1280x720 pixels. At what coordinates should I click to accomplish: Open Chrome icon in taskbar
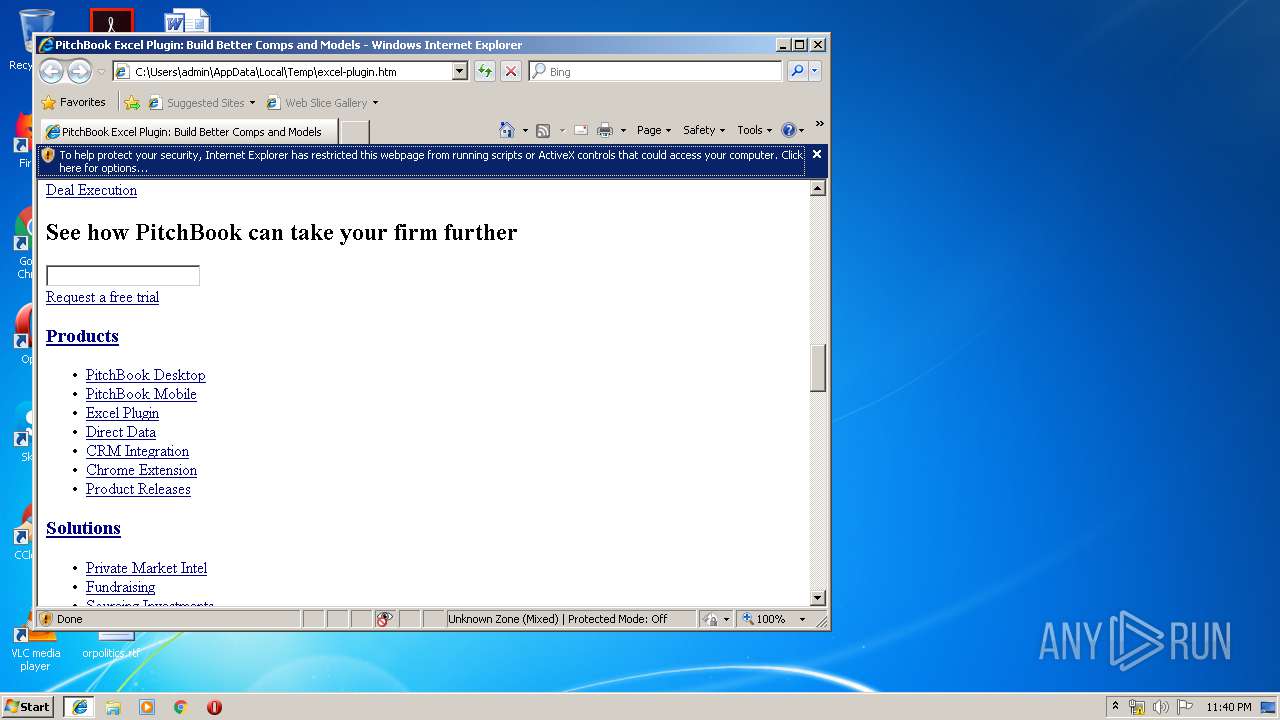[x=181, y=707]
